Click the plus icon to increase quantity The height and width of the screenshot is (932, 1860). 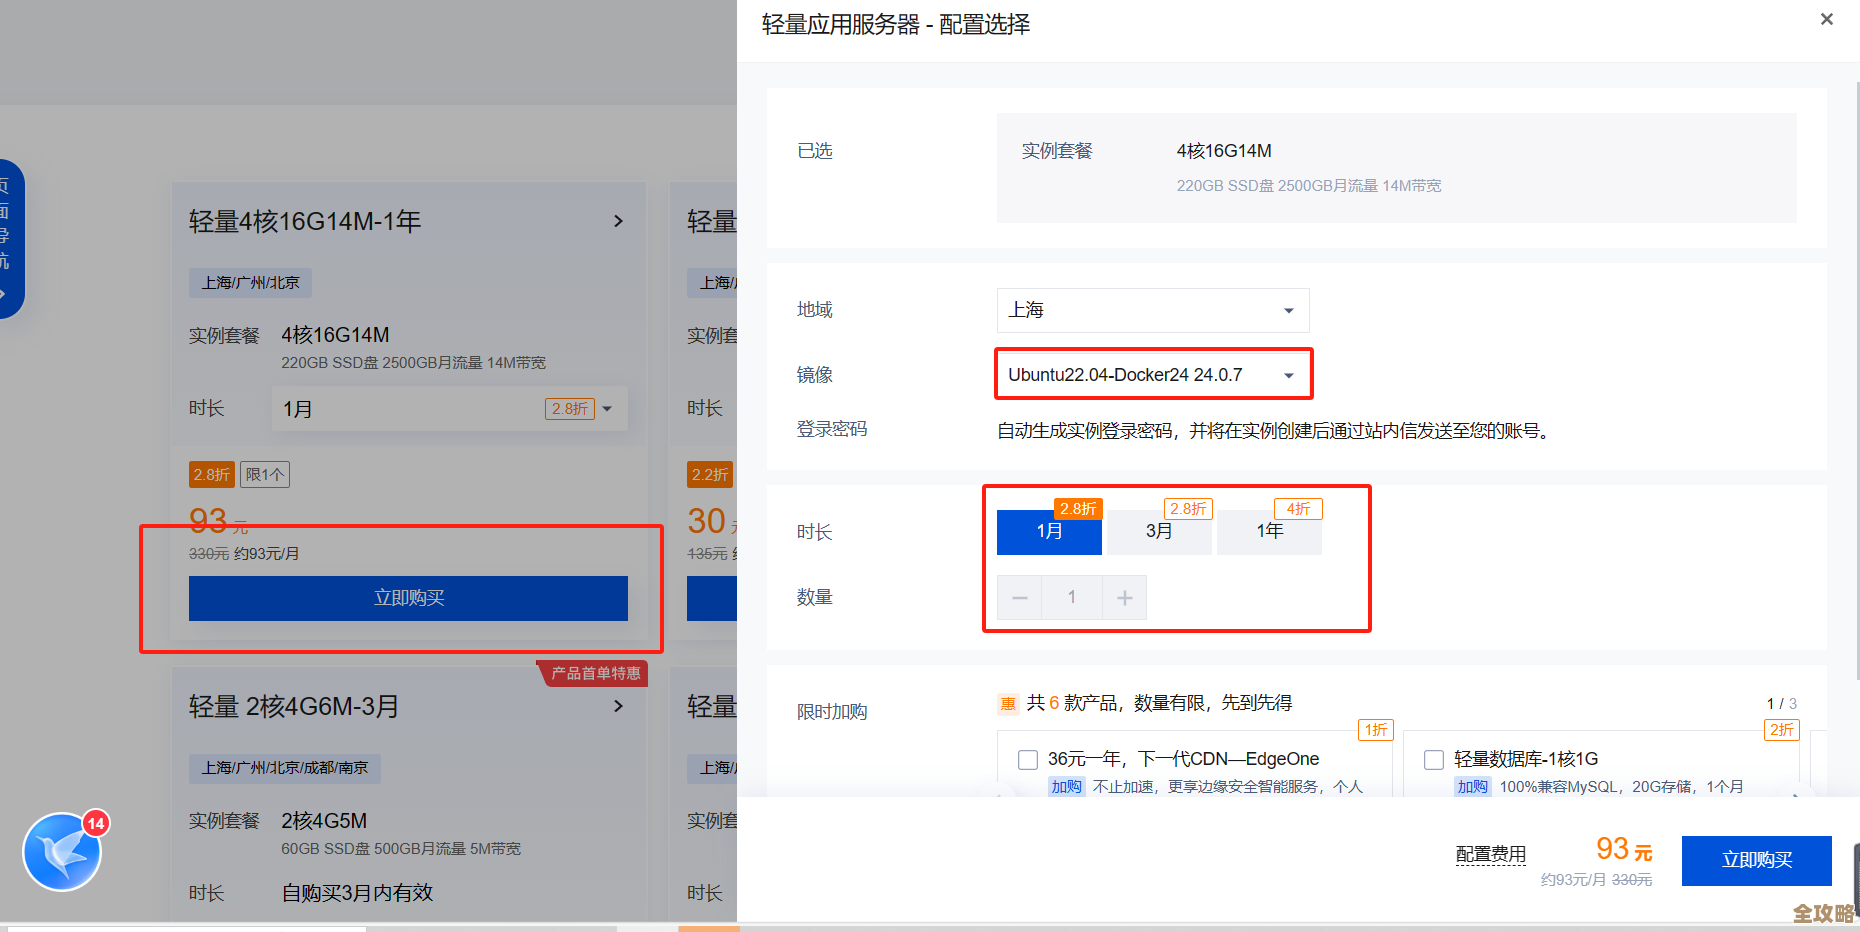coord(1124,597)
